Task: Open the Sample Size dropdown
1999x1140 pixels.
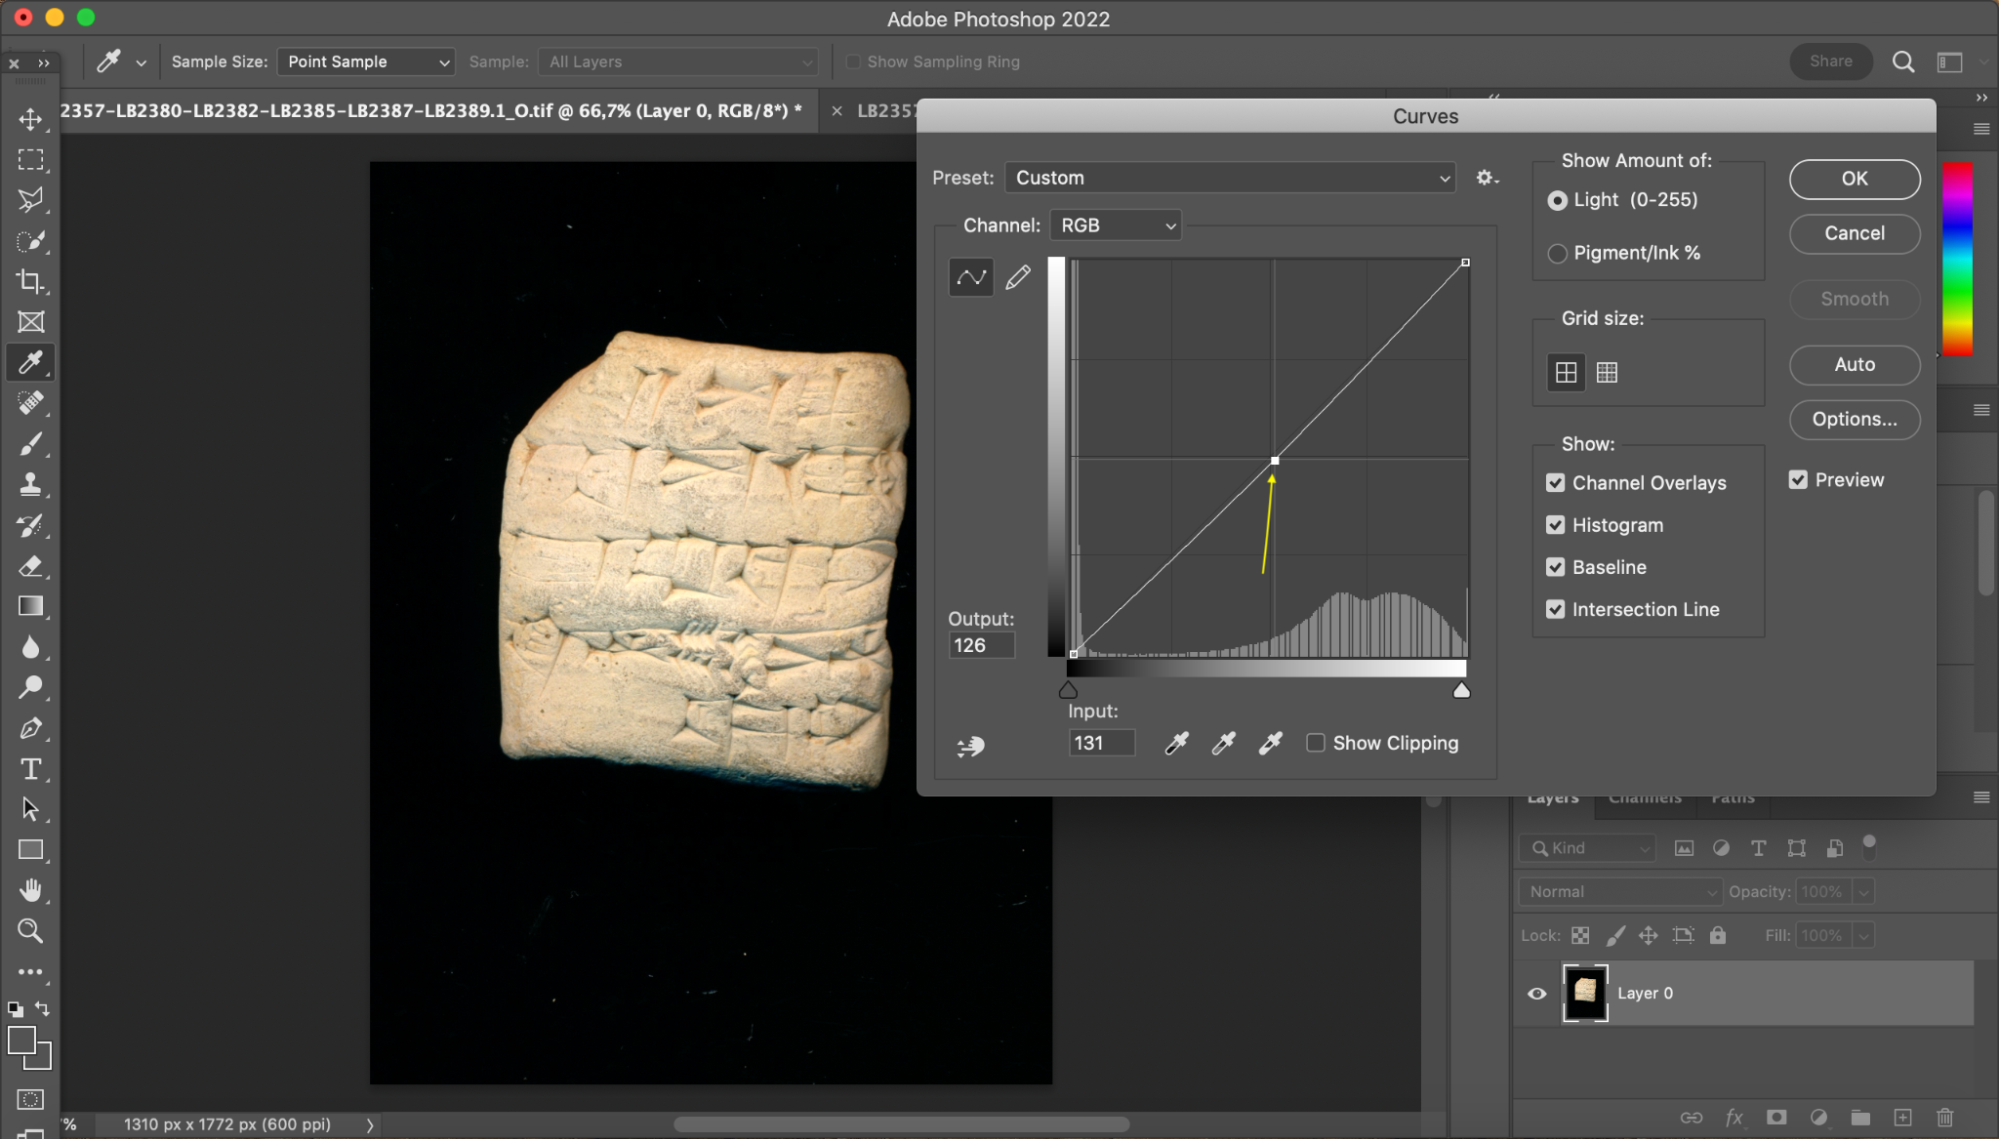Action: click(366, 62)
